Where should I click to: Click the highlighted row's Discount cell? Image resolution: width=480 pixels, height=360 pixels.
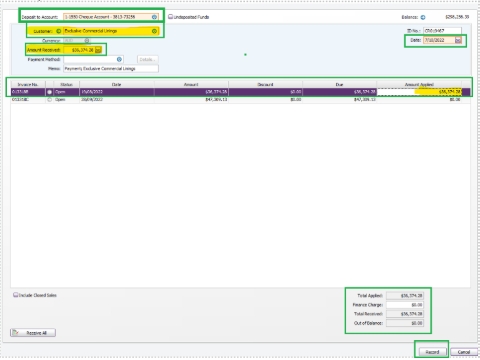click(265, 92)
